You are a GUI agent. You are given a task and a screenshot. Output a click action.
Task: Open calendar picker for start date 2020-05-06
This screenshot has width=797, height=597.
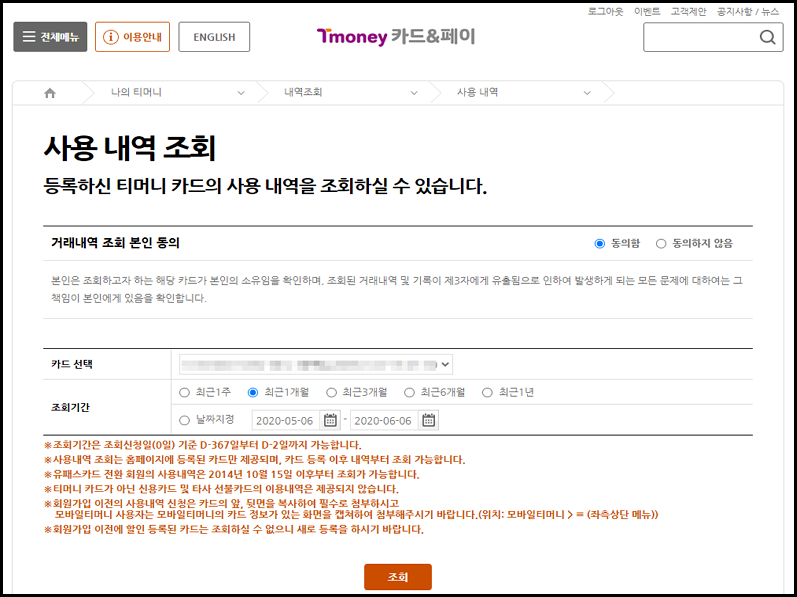click(x=330, y=420)
